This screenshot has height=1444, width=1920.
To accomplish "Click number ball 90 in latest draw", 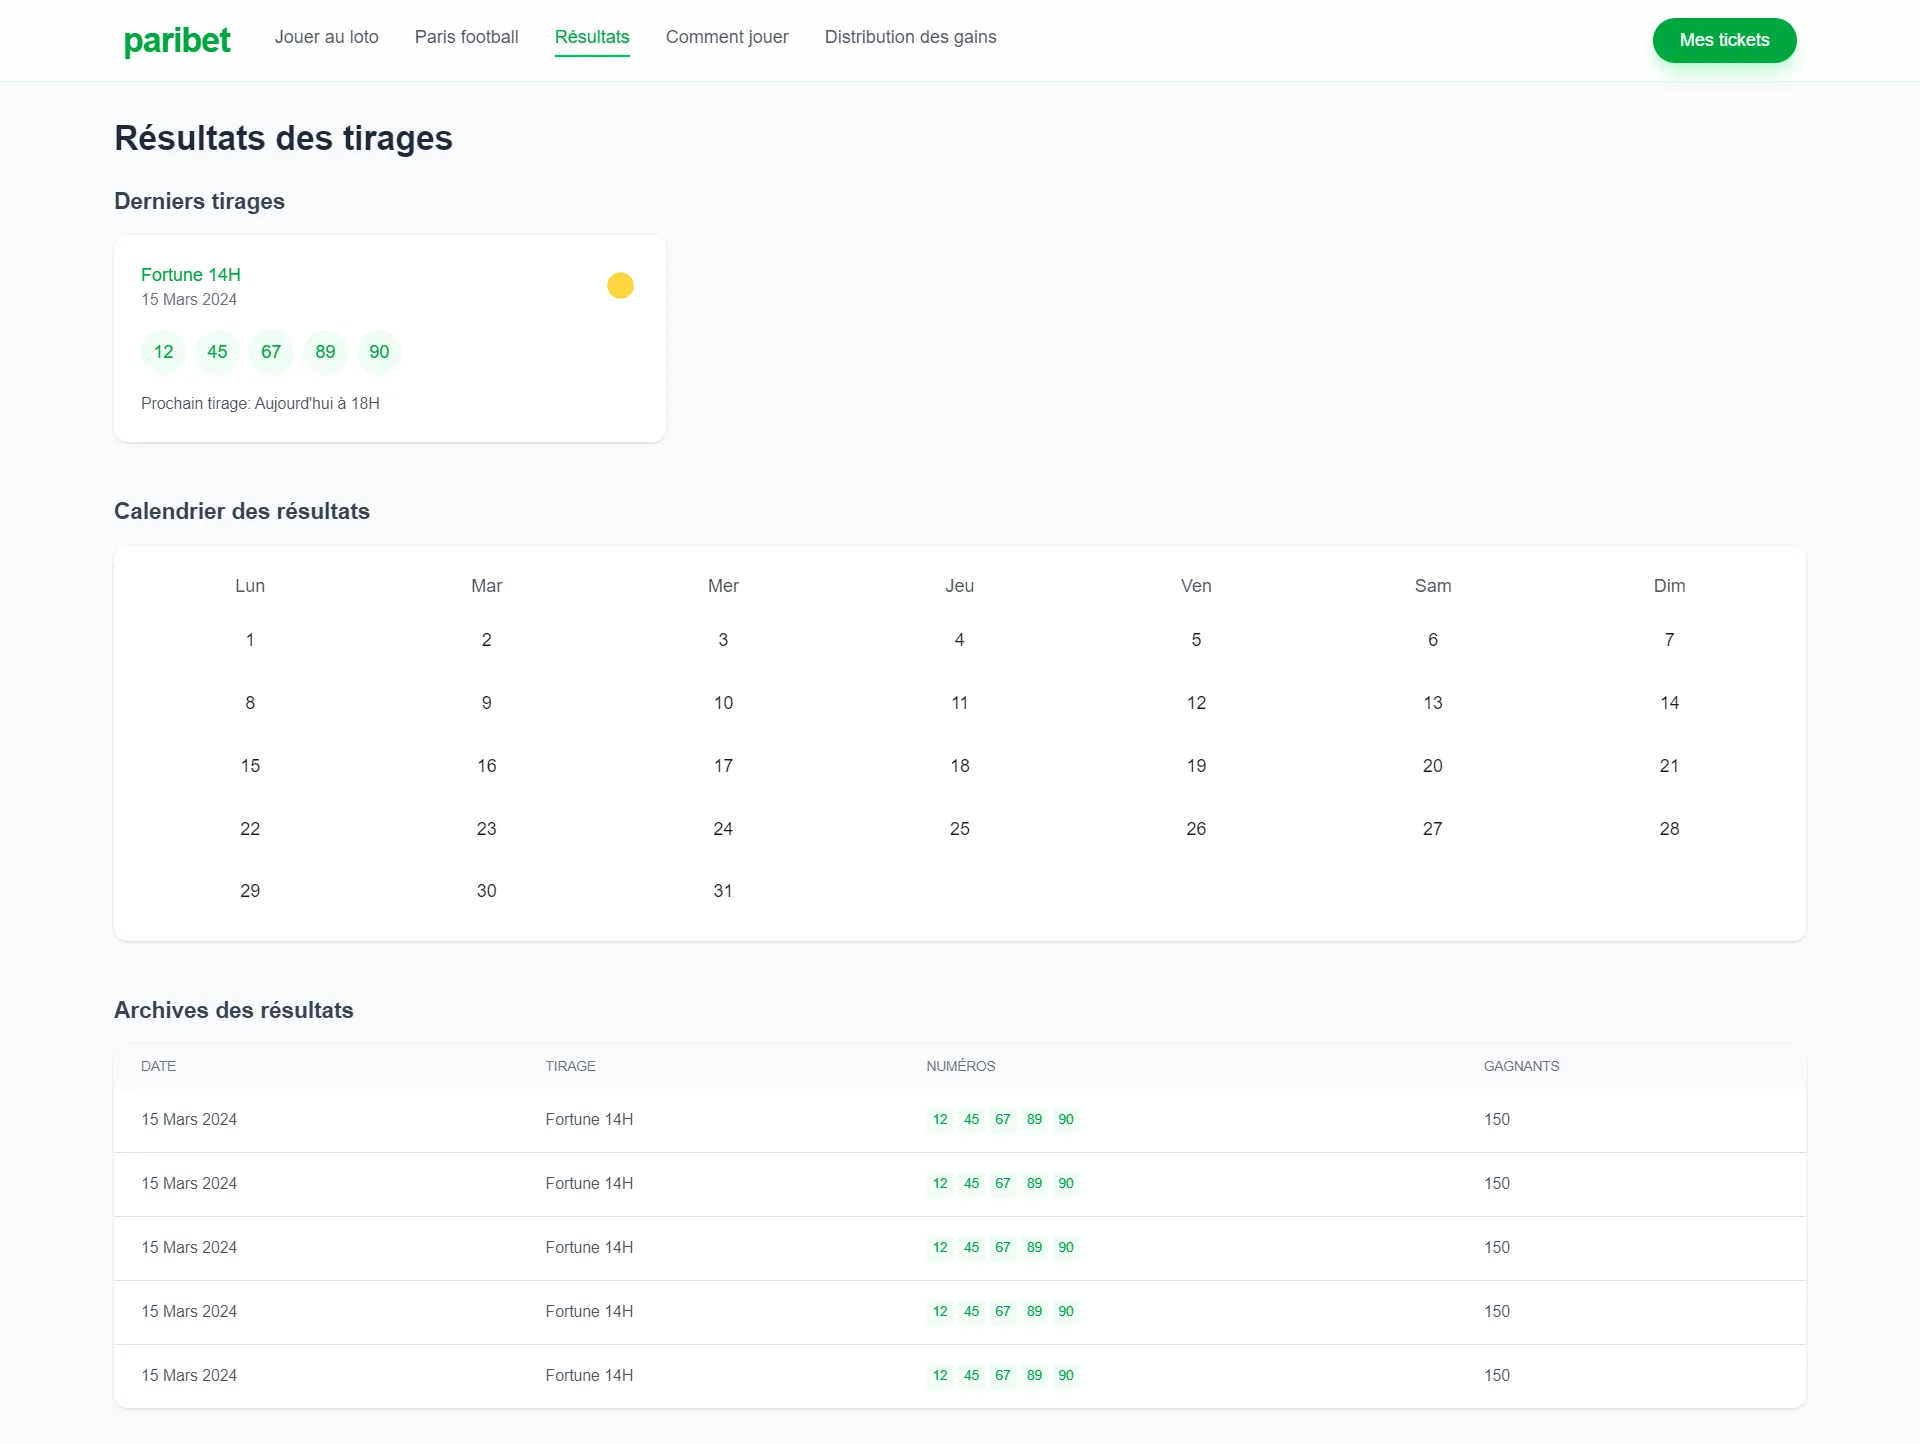I will [379, 352].
